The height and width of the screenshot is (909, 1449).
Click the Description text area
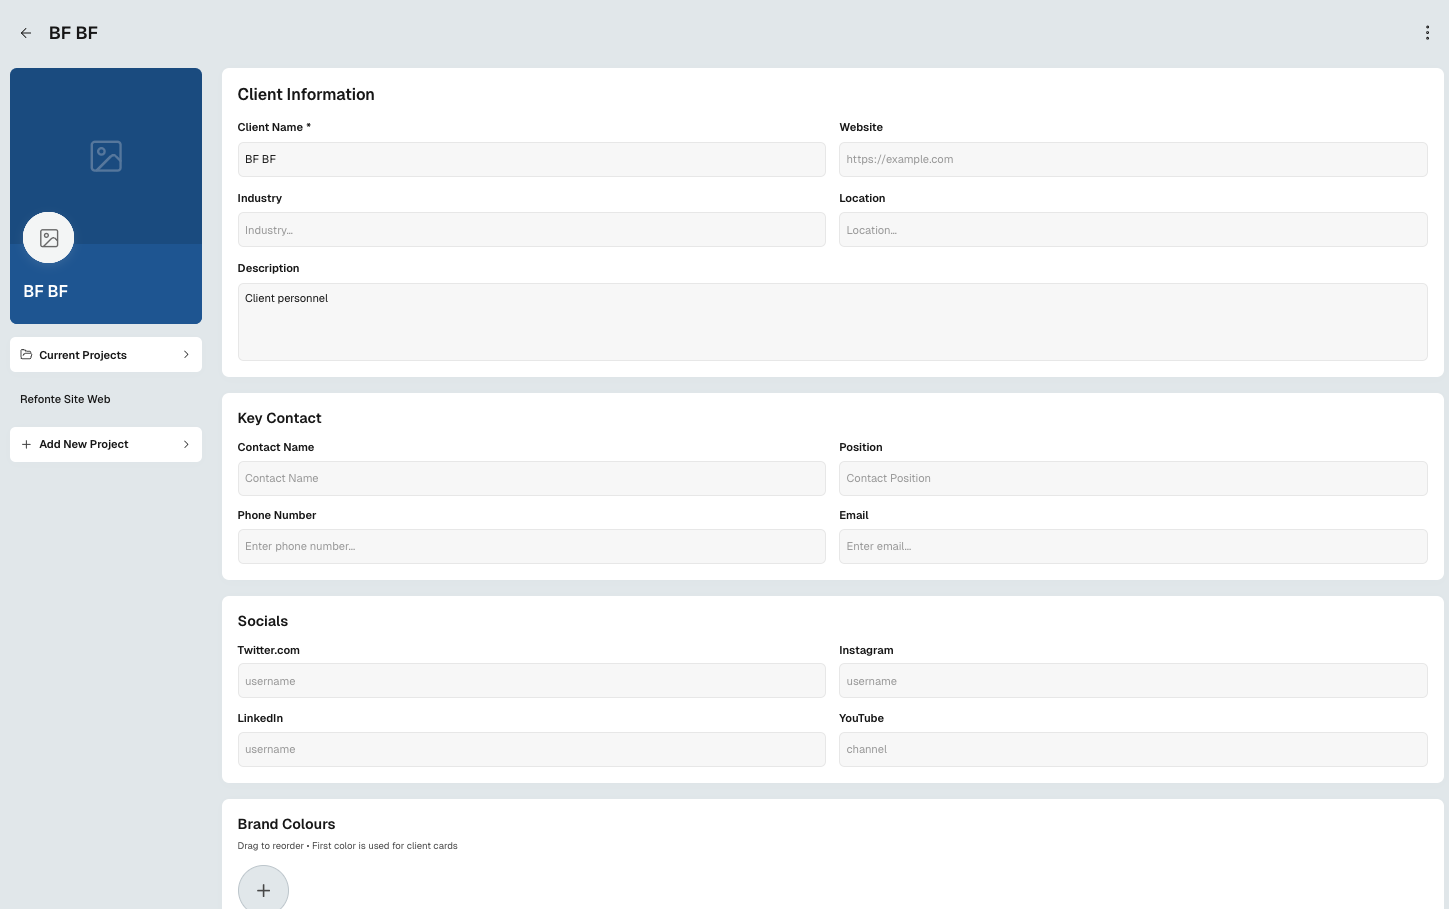[832, 322]
